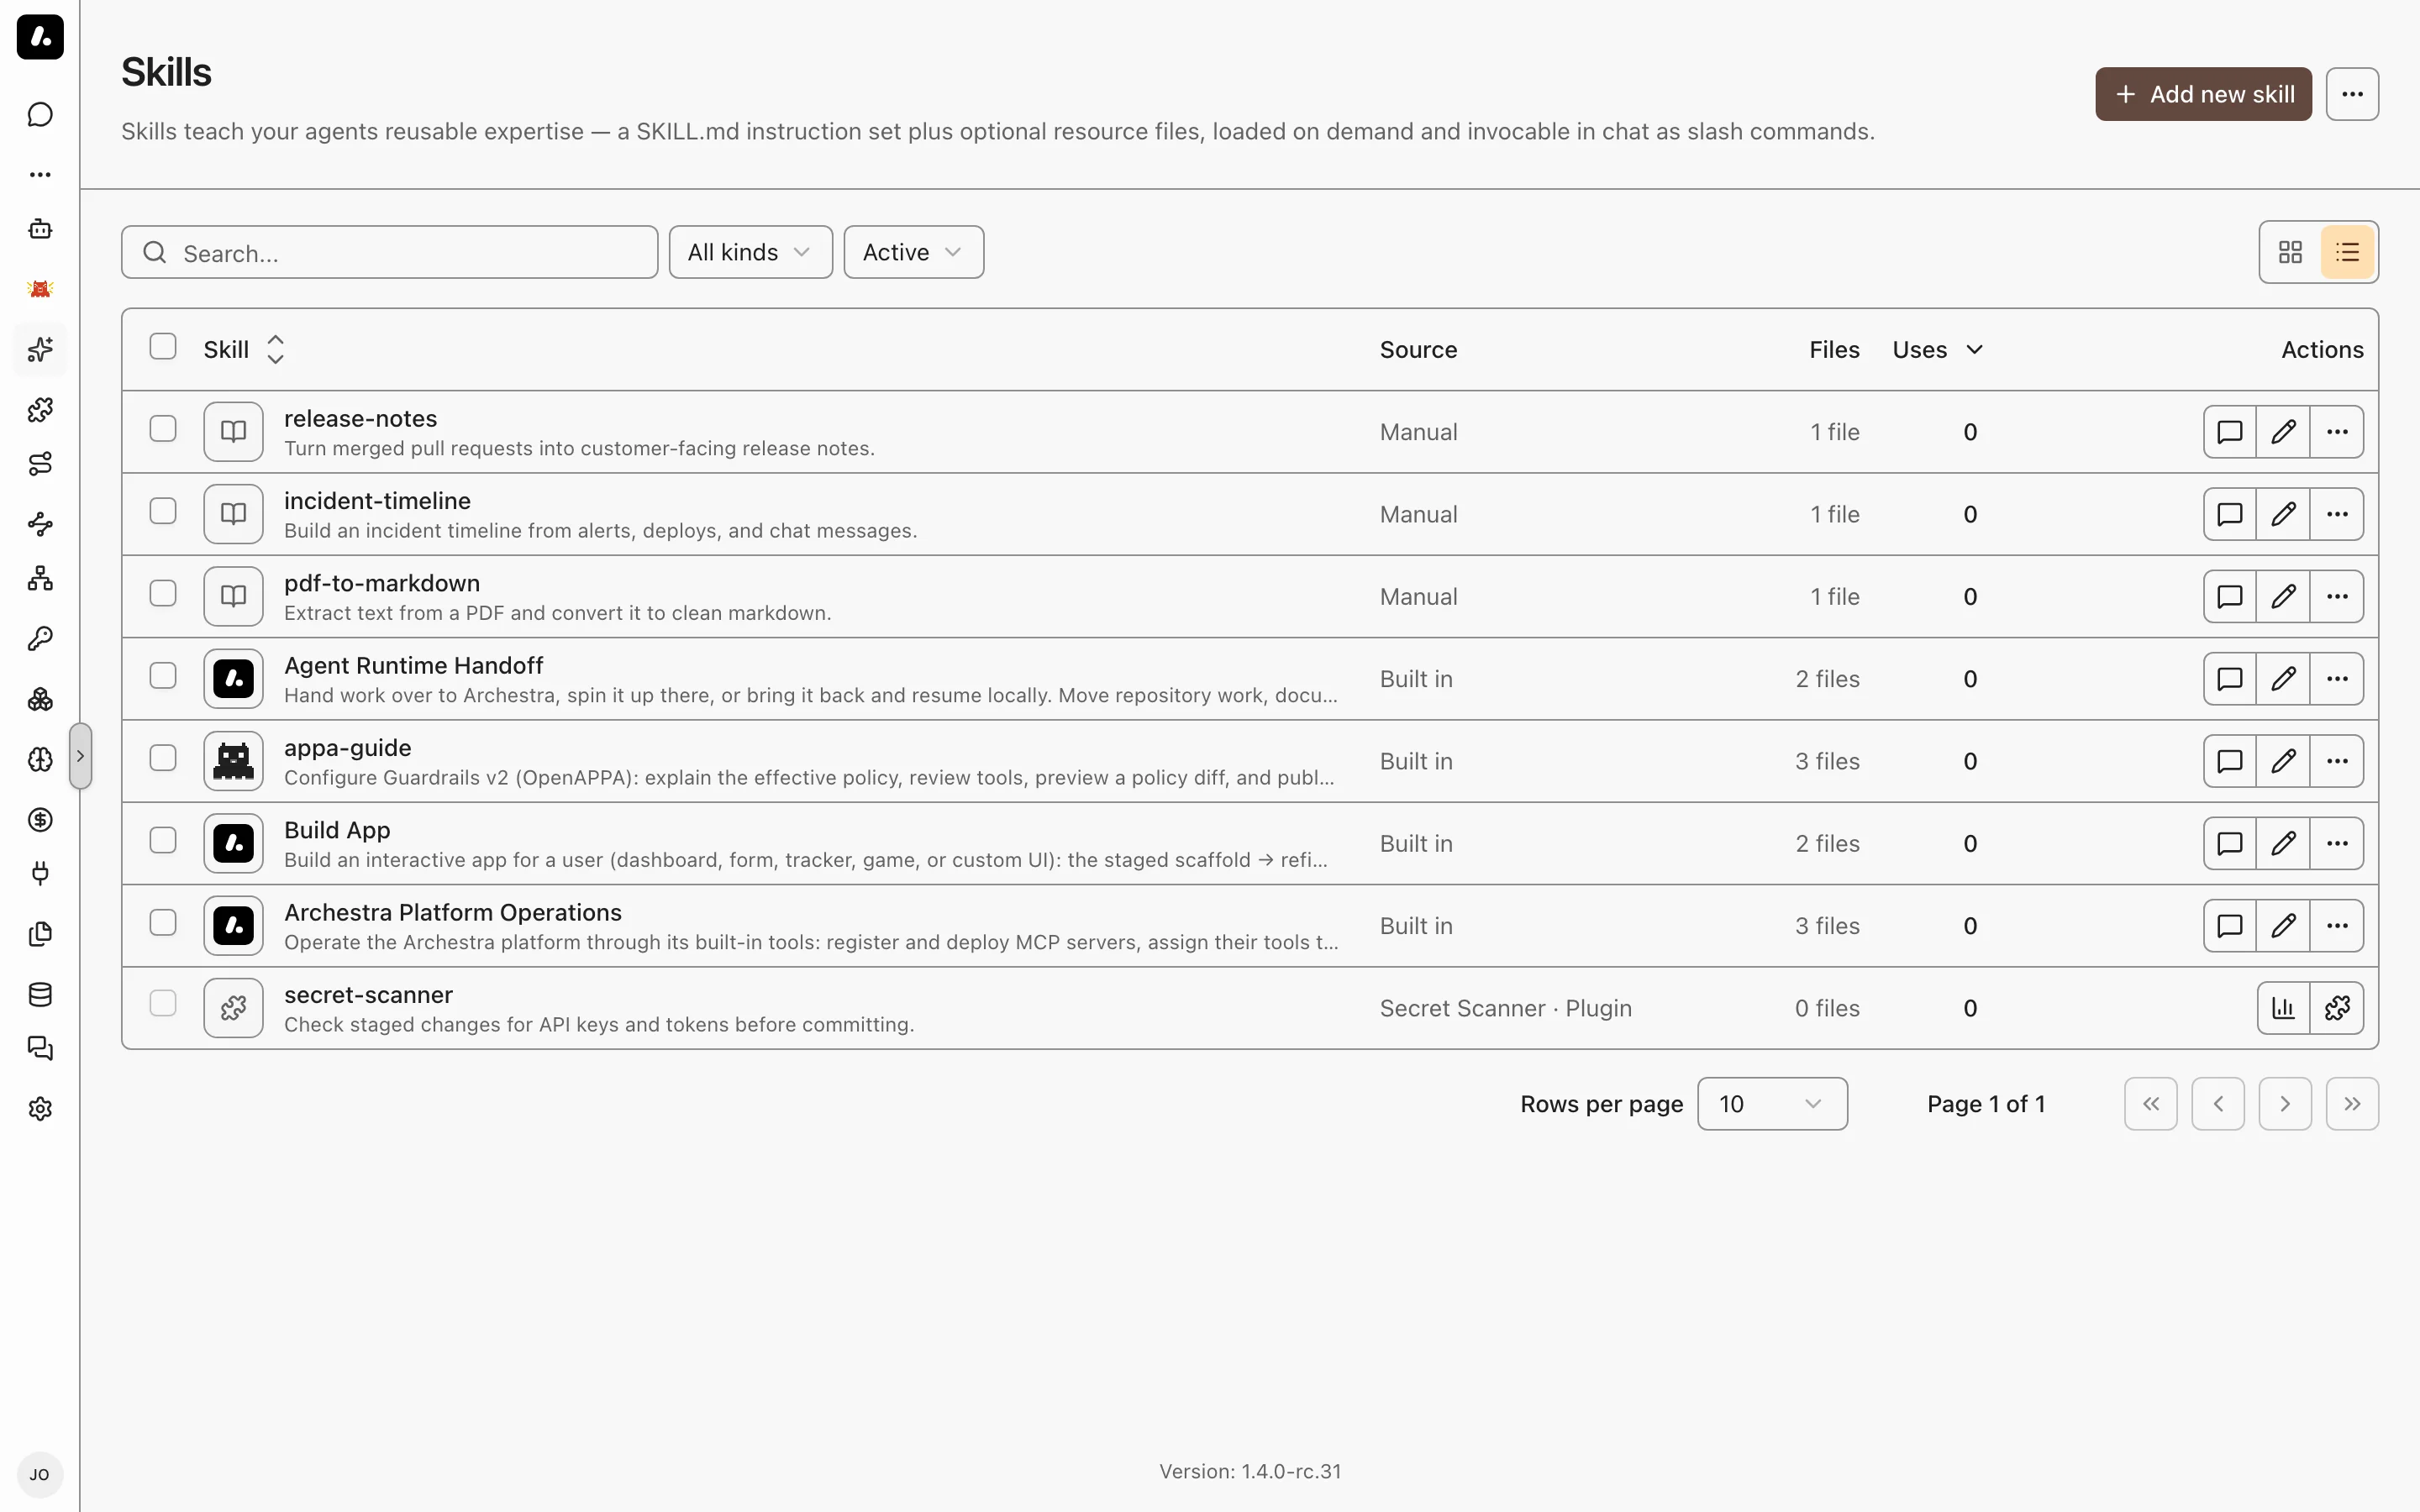Jump to the first page
The width and height of the screenshot is (2420, 1512).
pos(2151,1104)
